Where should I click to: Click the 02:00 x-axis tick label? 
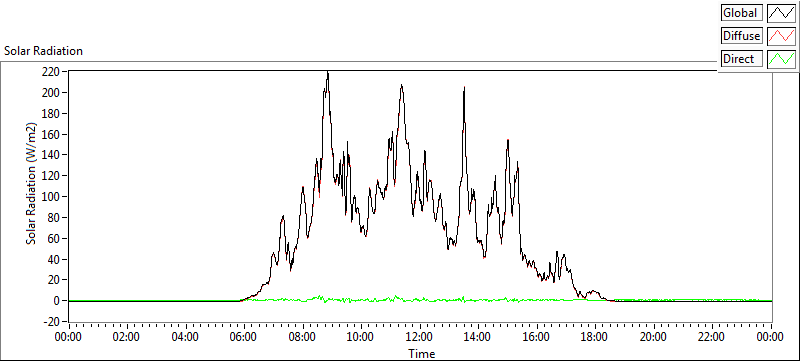pos(127,337)
